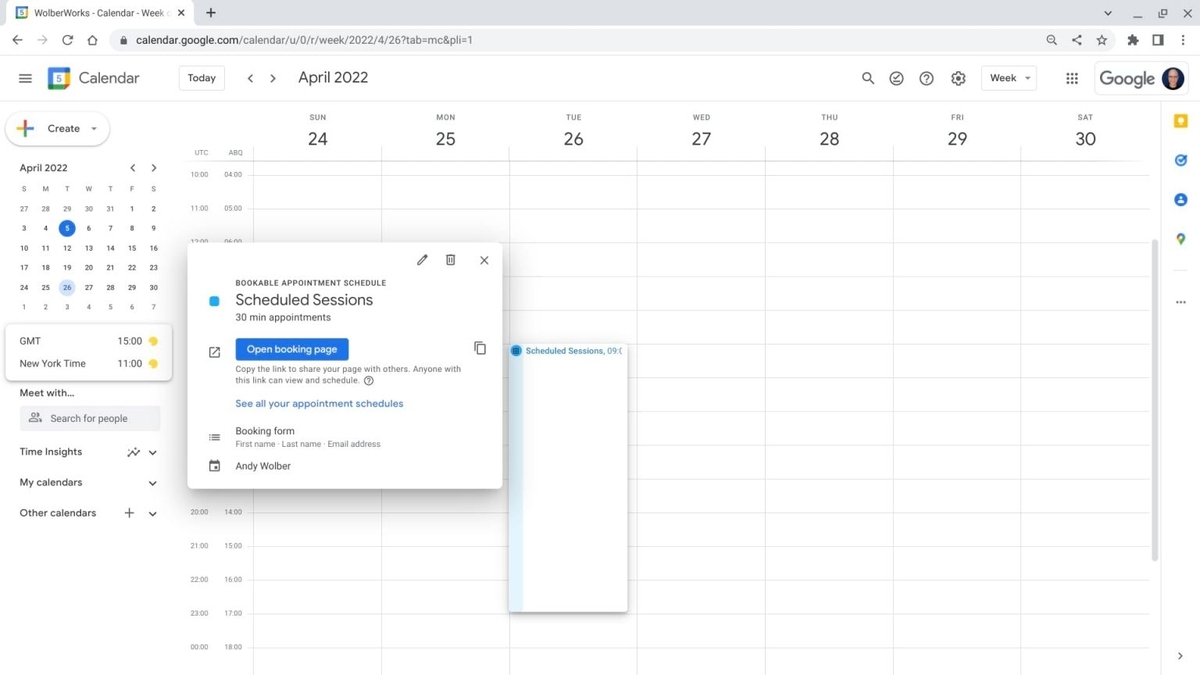Image resolution: width=1200 pixels, height=675 pixels.
Task: Edit the Scheduled Sessions appointment schedule
Action: coord(421,259)
